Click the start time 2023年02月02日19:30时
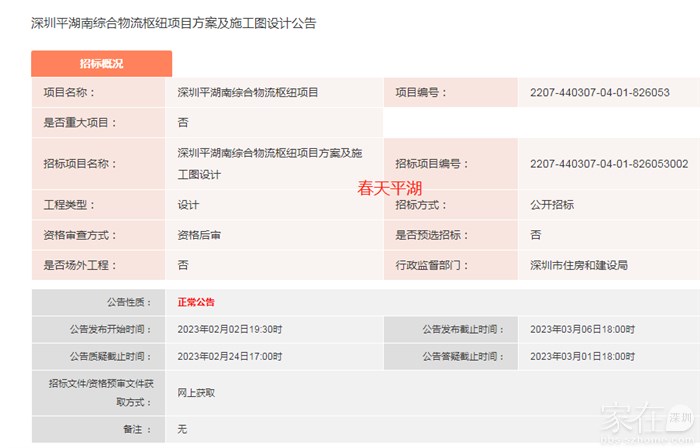The height and width of the screenshot is (448, 700). coord(230,329)
